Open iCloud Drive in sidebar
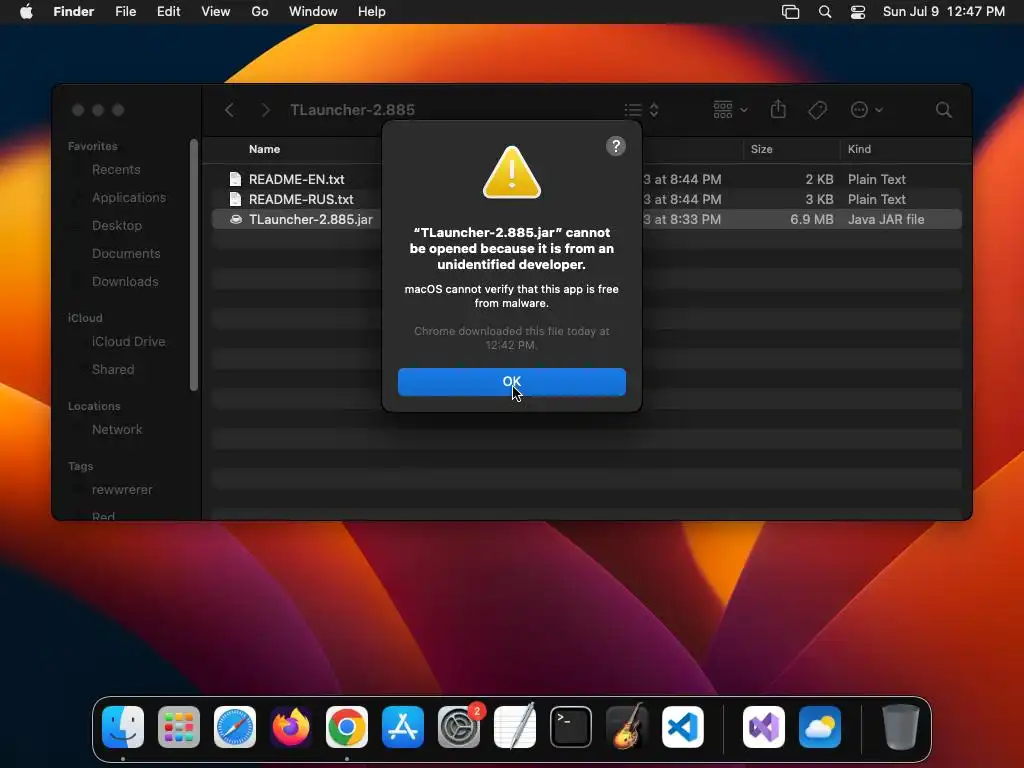This screenshot has width=1024, height=768. click(x=128, y=342)
